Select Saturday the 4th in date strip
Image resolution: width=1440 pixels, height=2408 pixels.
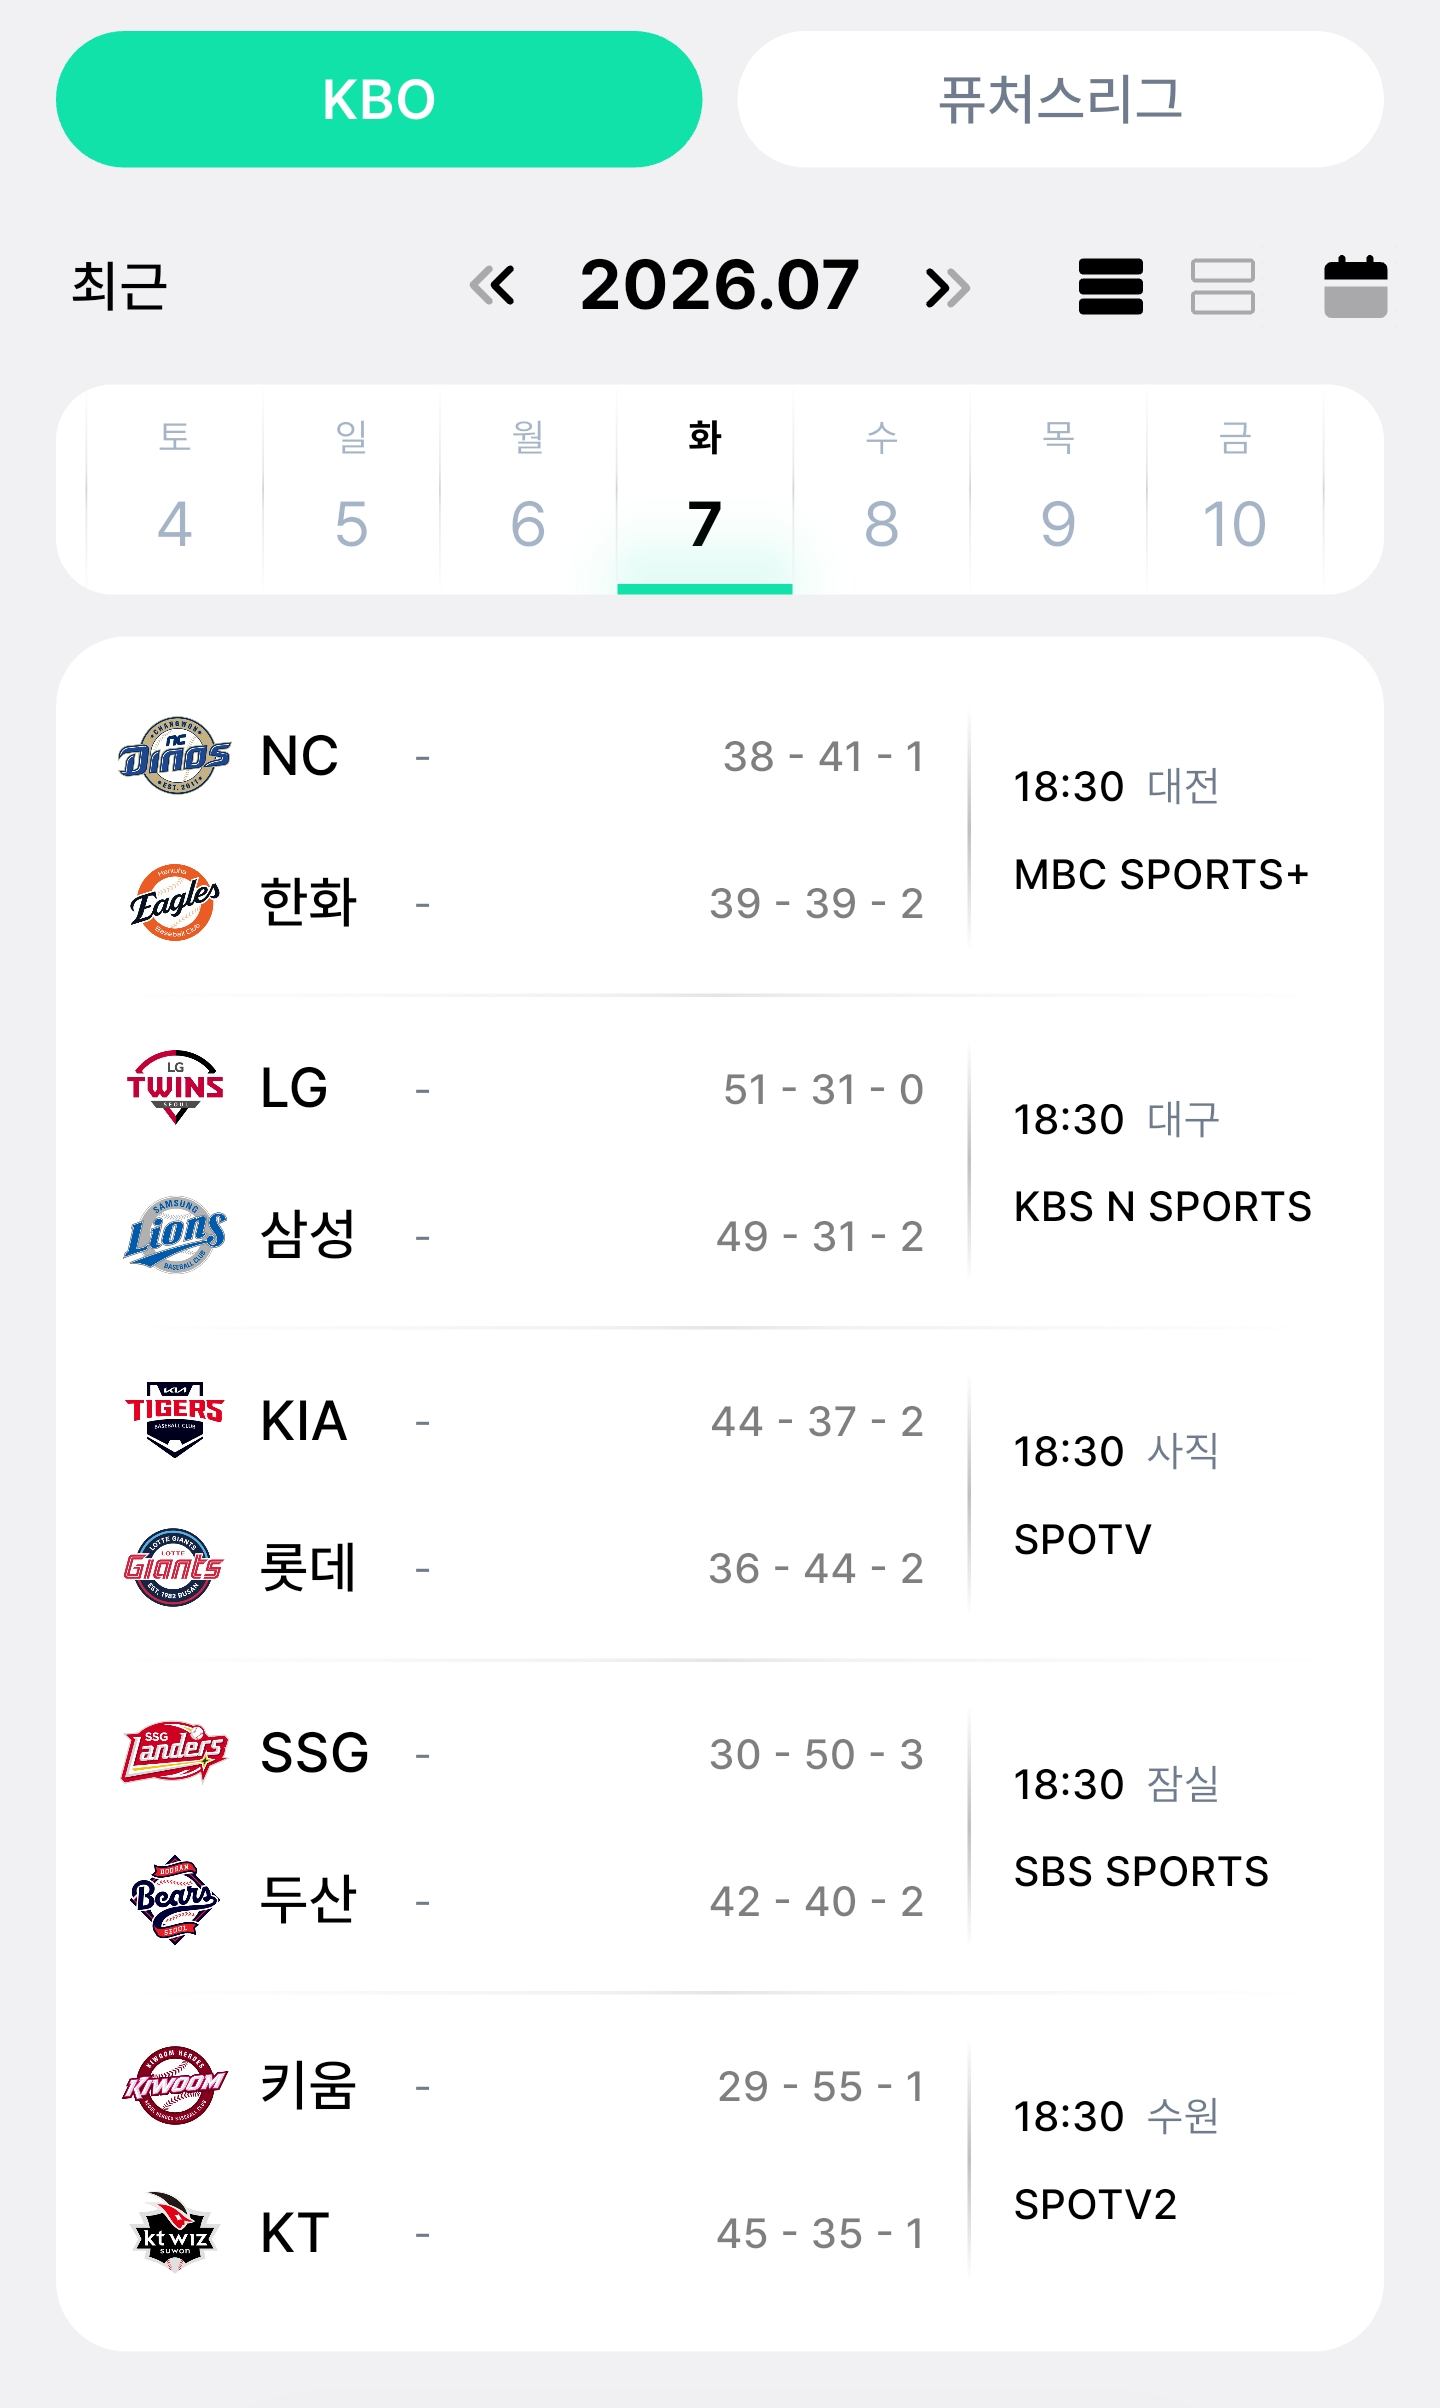coord(175,489)
